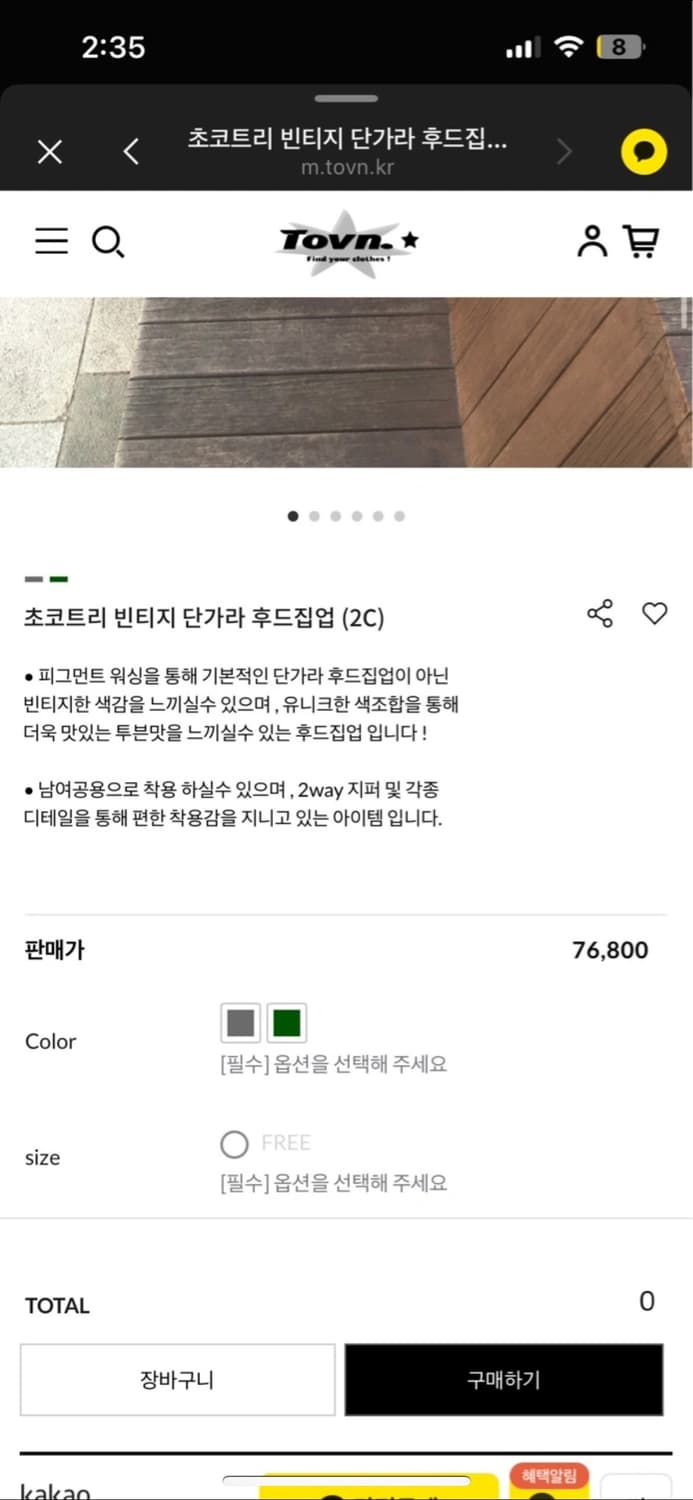Open KakaoTalk chat via yellow speech bubble
Image resolution: width=693 pixels, height=1500 pixels.
tap(643, 151)
